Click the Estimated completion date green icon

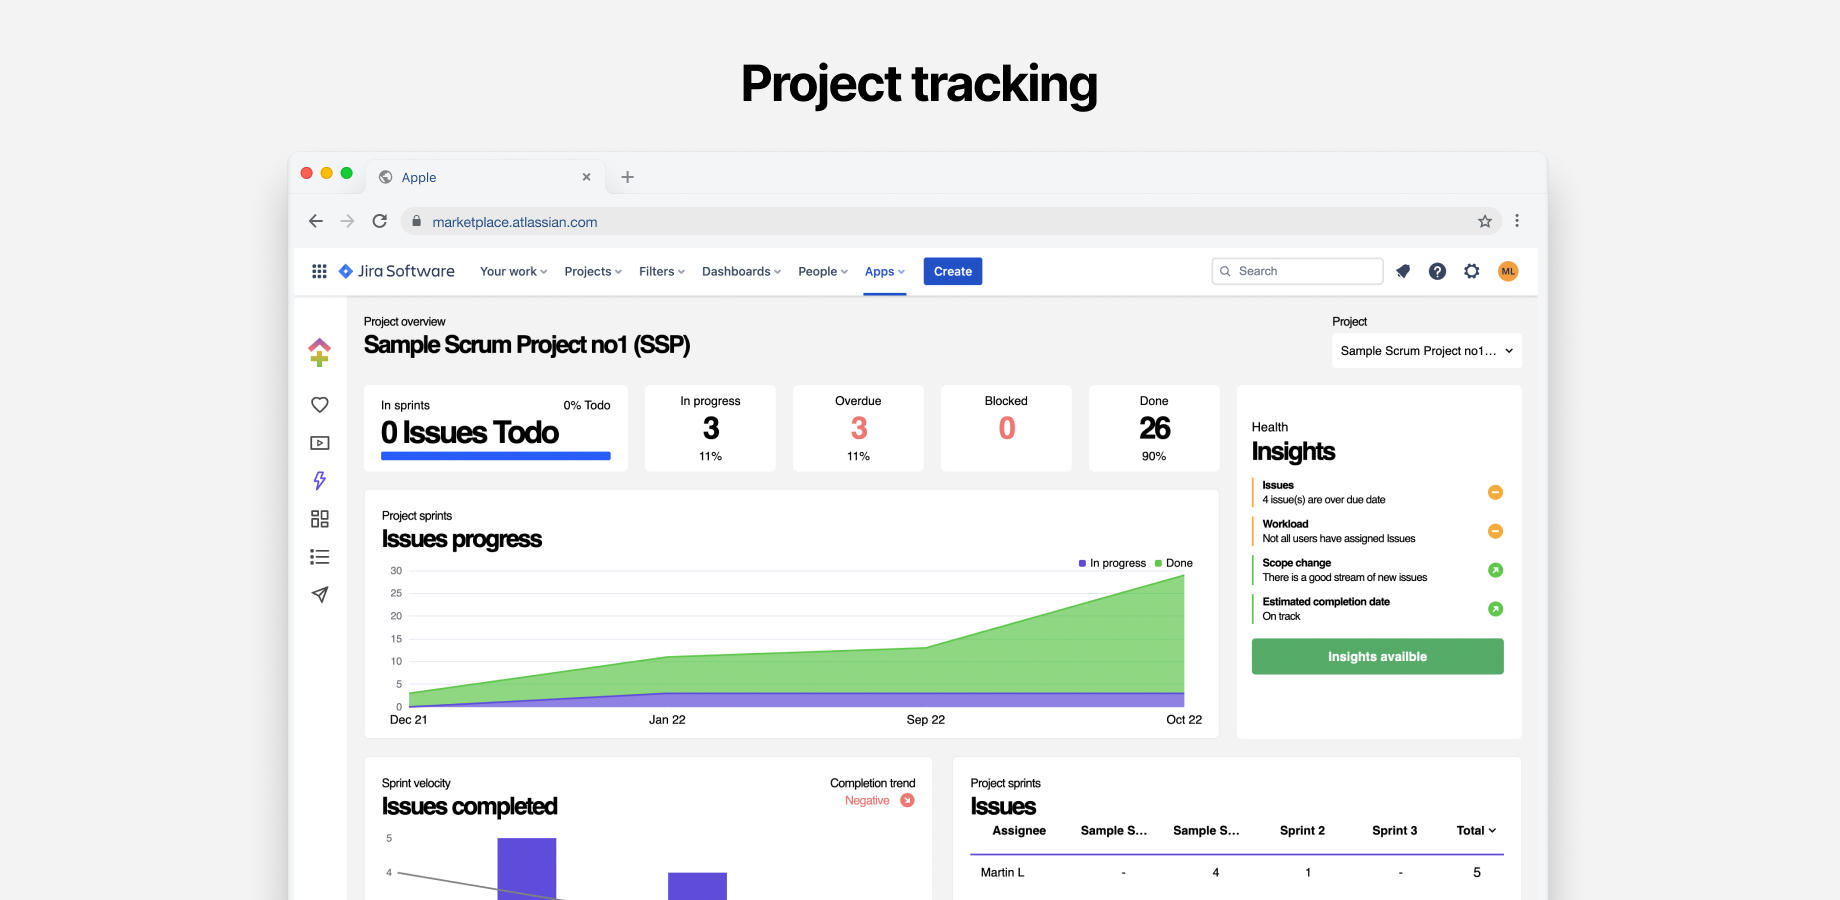1495,609
